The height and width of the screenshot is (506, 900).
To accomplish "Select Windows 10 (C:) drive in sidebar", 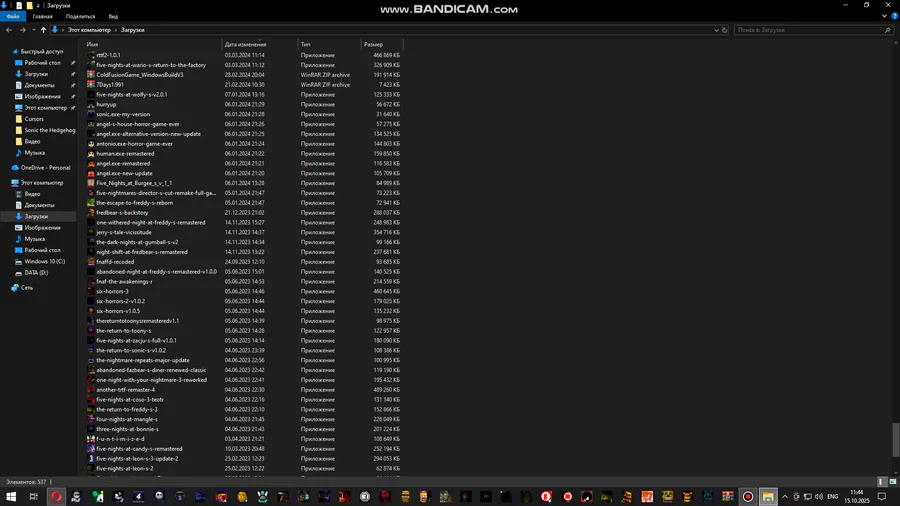I will 45,261.
